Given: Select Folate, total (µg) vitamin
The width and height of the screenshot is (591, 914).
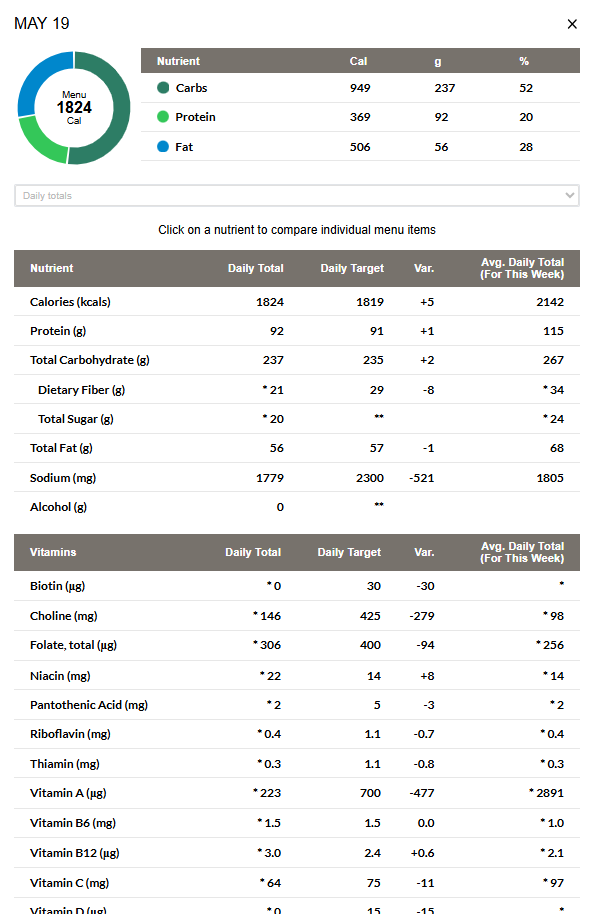Looking at the screenshot, I should tap(297, 645).
